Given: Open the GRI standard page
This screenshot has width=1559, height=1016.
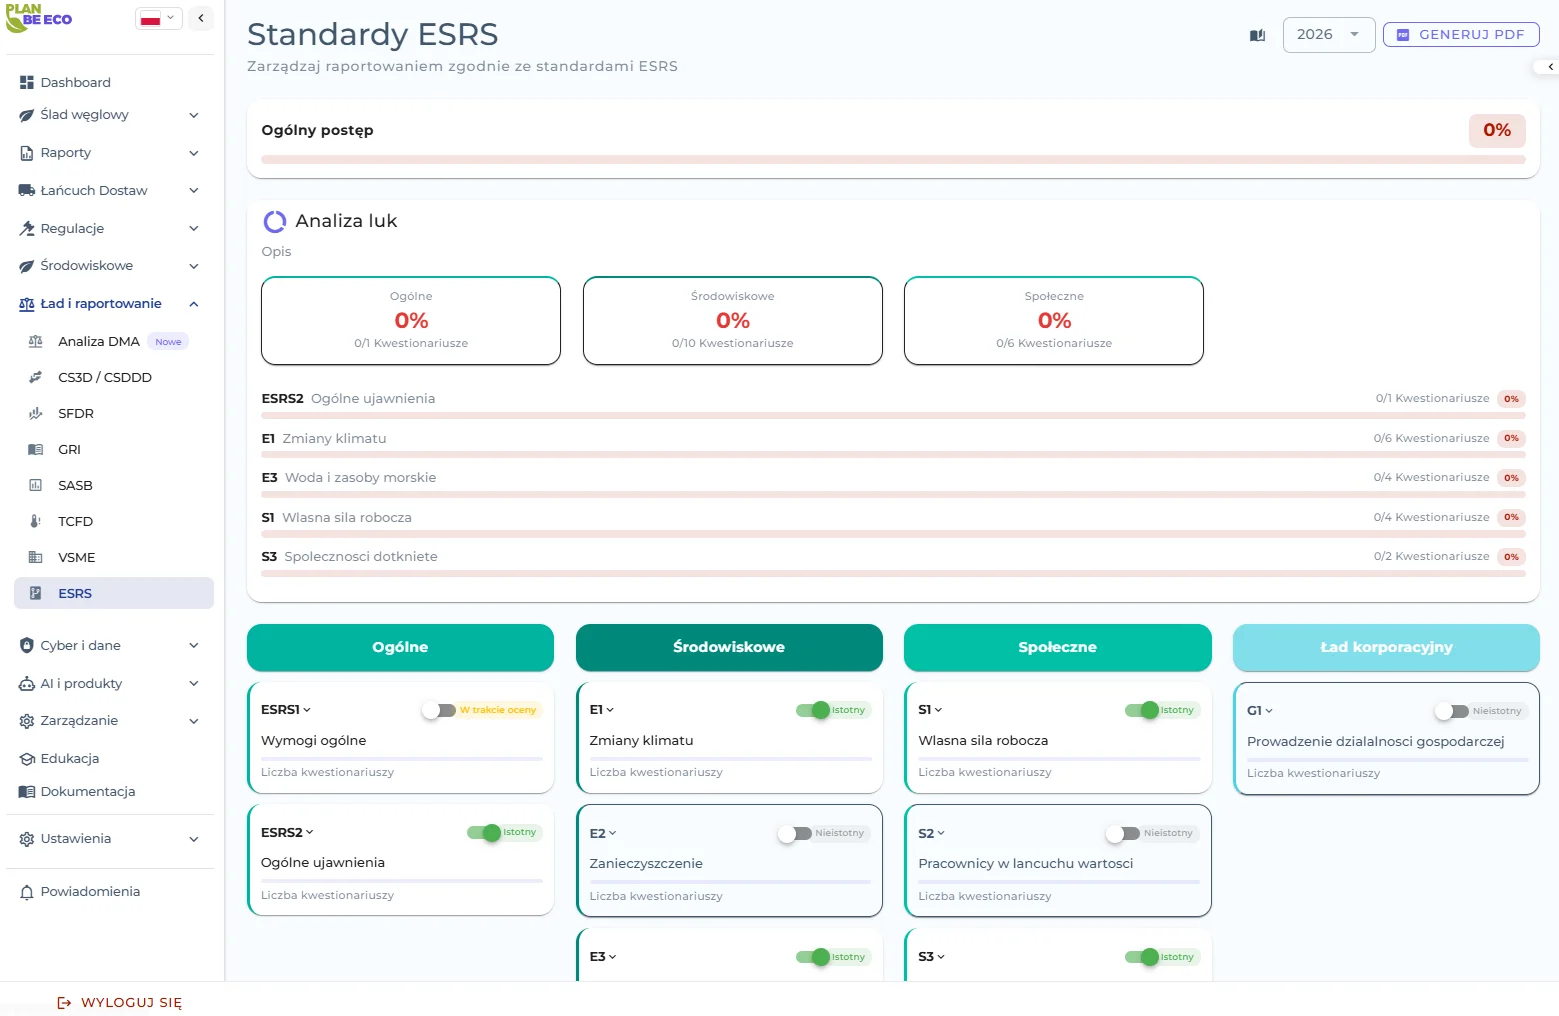Looking at the screenshot, I should click(68, 449).
